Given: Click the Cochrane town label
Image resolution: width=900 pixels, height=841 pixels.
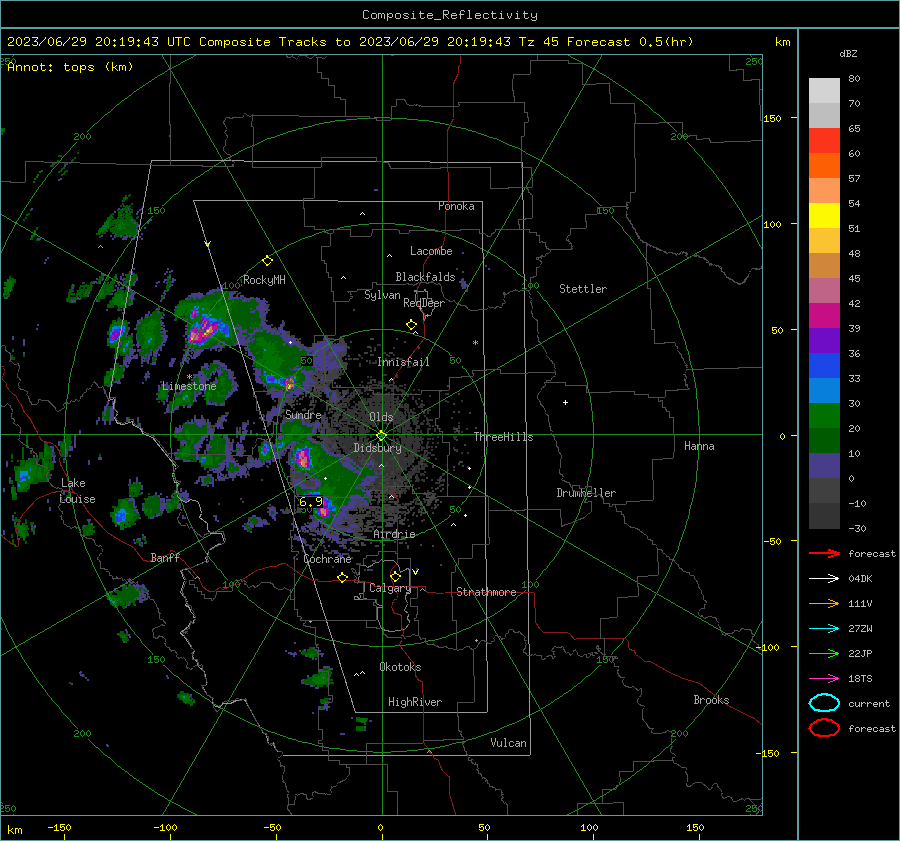Looking at the screenshot, I should coord(327,559).
